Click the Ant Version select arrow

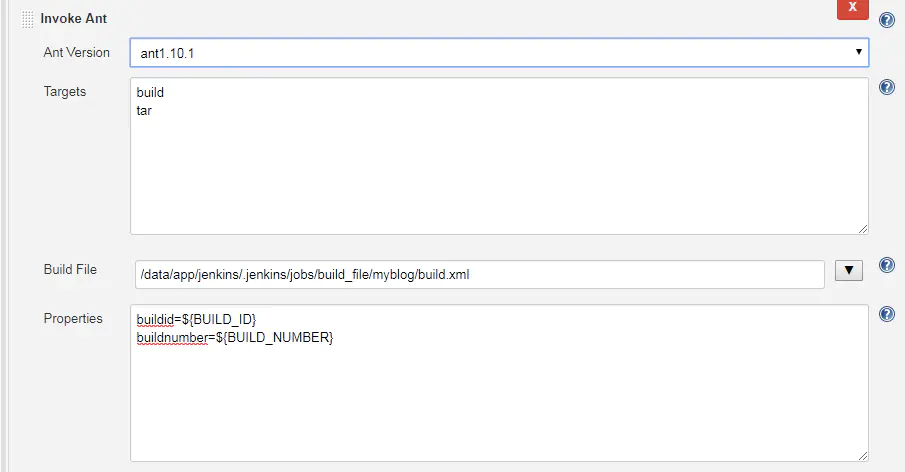pos(858,52)
